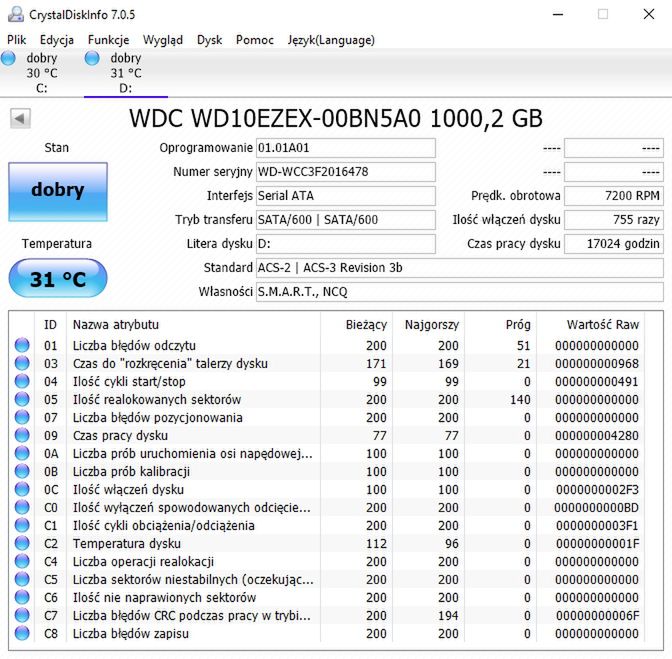Viewport: 672px width, 659px height.
Task: Click threshold value 140
Action: [520, 399]
